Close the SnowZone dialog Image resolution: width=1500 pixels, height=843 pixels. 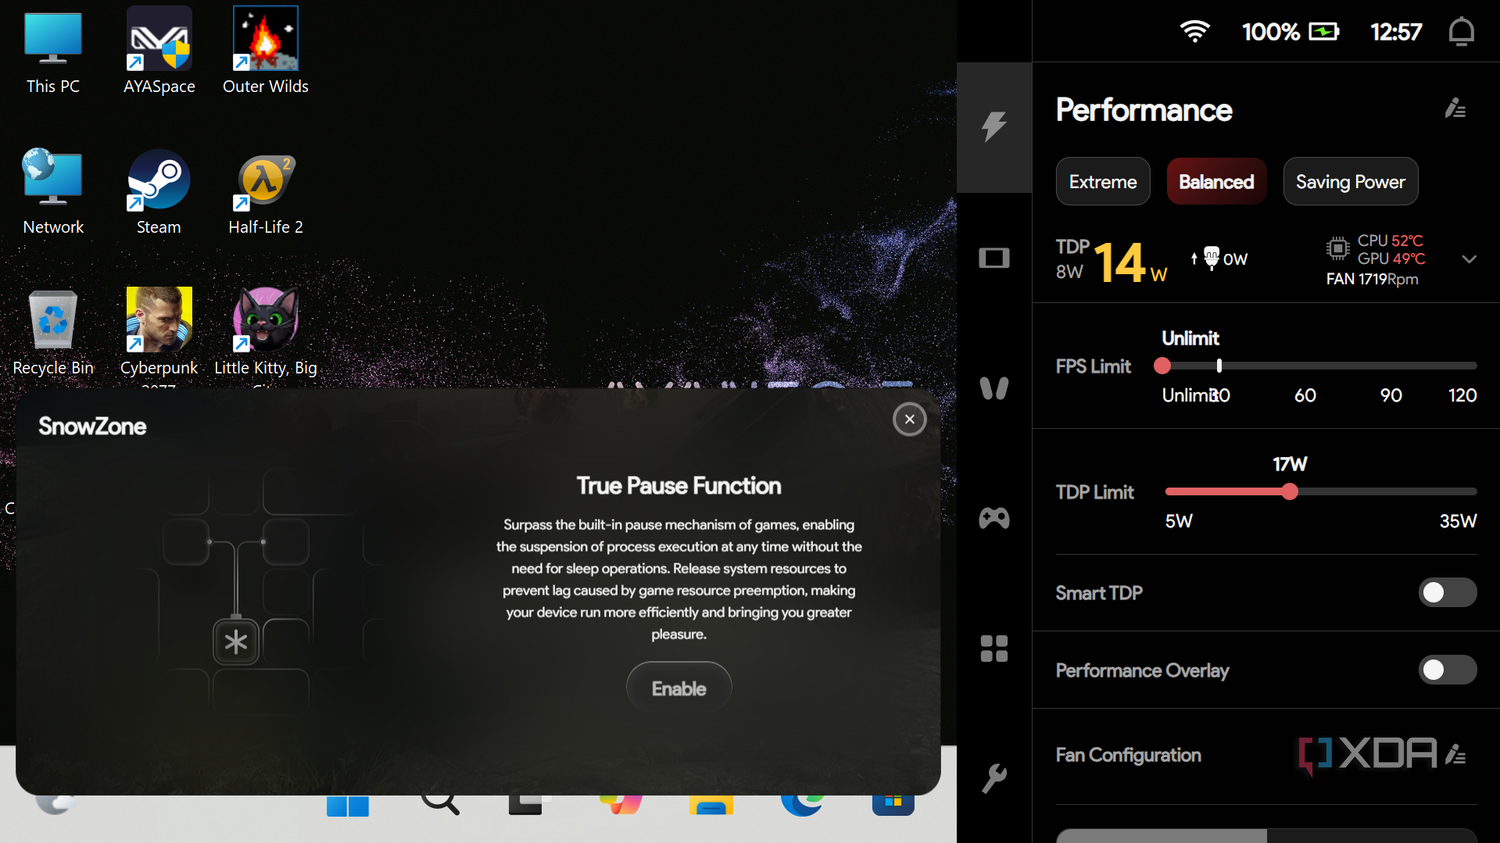click(x=909, y=419)
